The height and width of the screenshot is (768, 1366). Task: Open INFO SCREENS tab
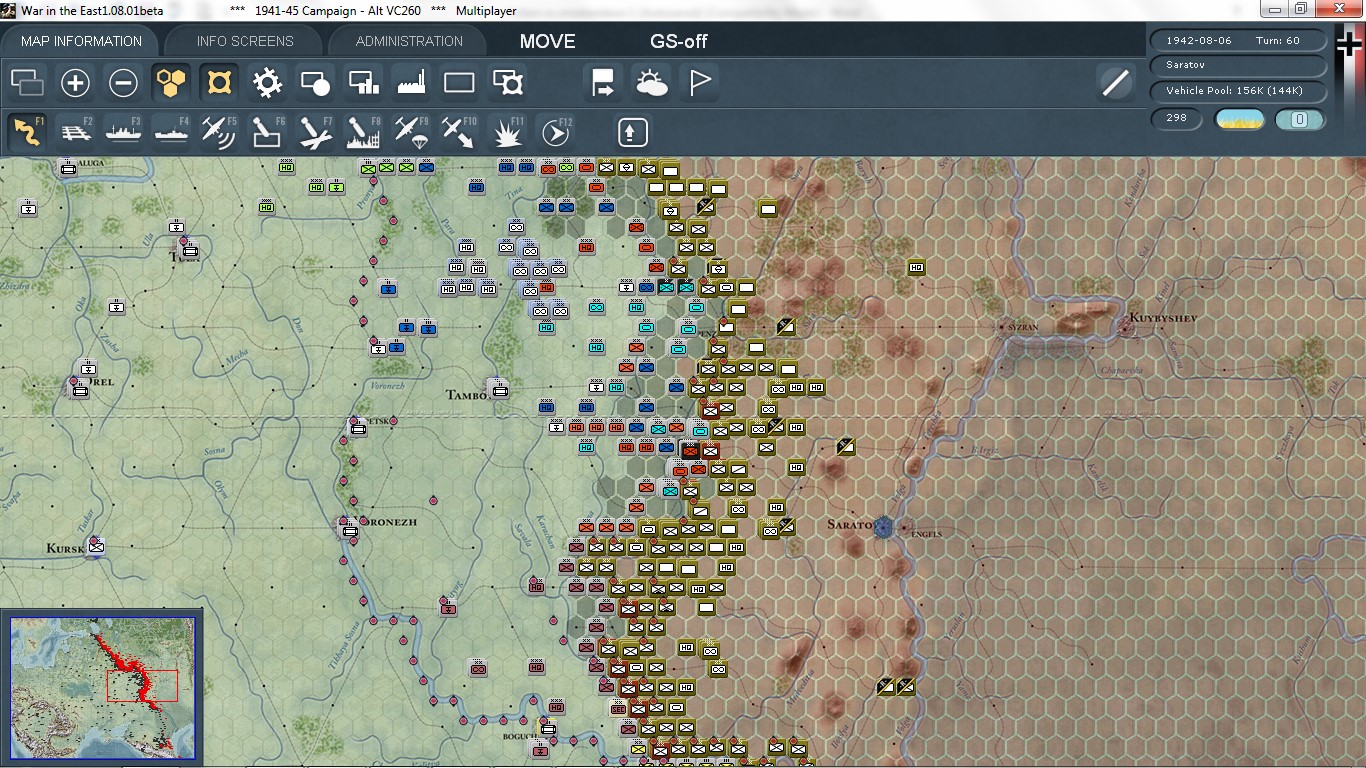click(245, 41)
